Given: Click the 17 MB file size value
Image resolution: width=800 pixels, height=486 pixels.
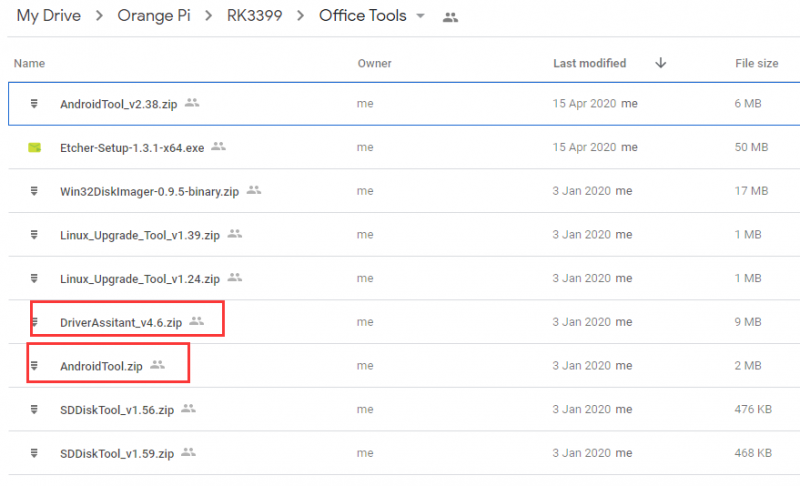Looking at the screenshot, I should coord(751,191).
